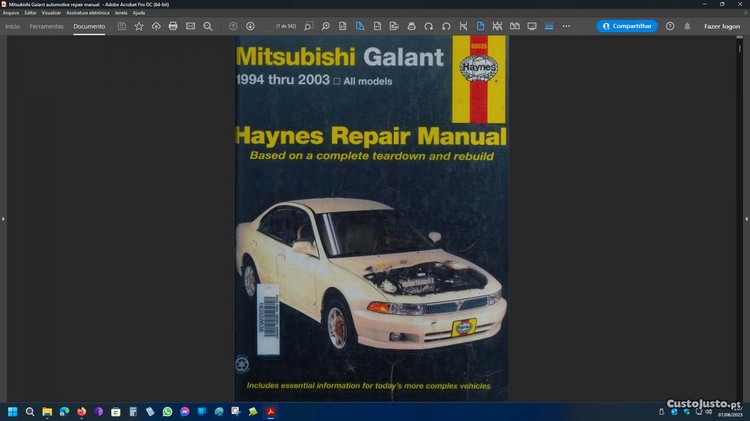This screenshot has height=421, width=750.
Task: Expand the left navigation pane arrow
Action: (x=3, y=218)
